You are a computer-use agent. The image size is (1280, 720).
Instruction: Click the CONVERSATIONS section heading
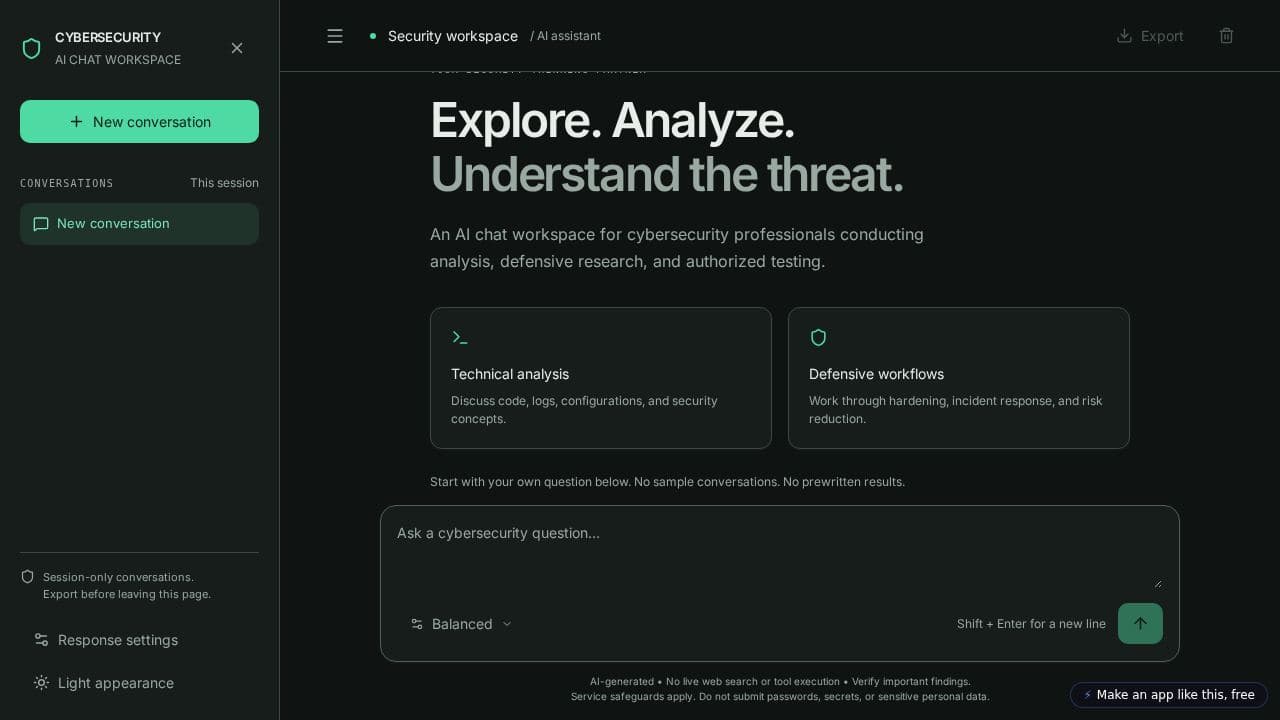click(x=67, y=183)
